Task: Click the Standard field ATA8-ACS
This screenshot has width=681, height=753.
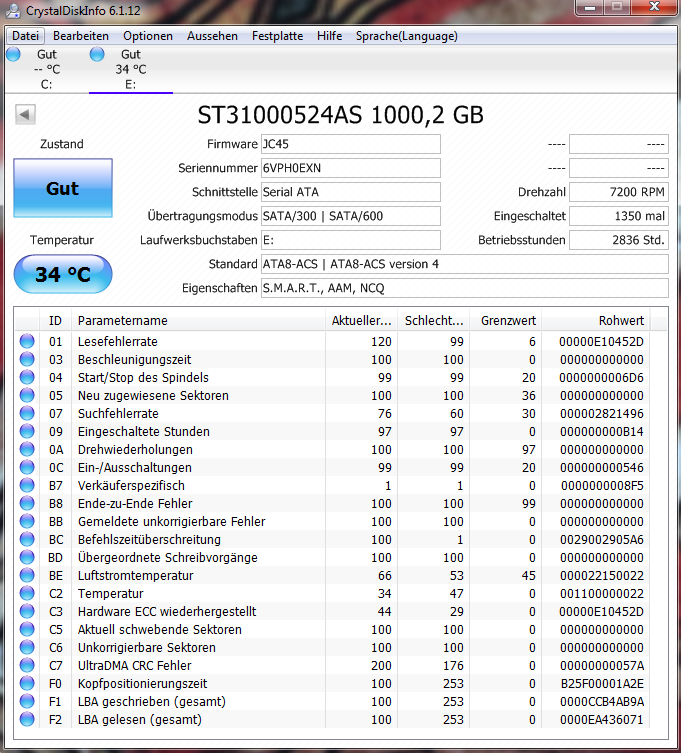Action: tap(464, 264)
